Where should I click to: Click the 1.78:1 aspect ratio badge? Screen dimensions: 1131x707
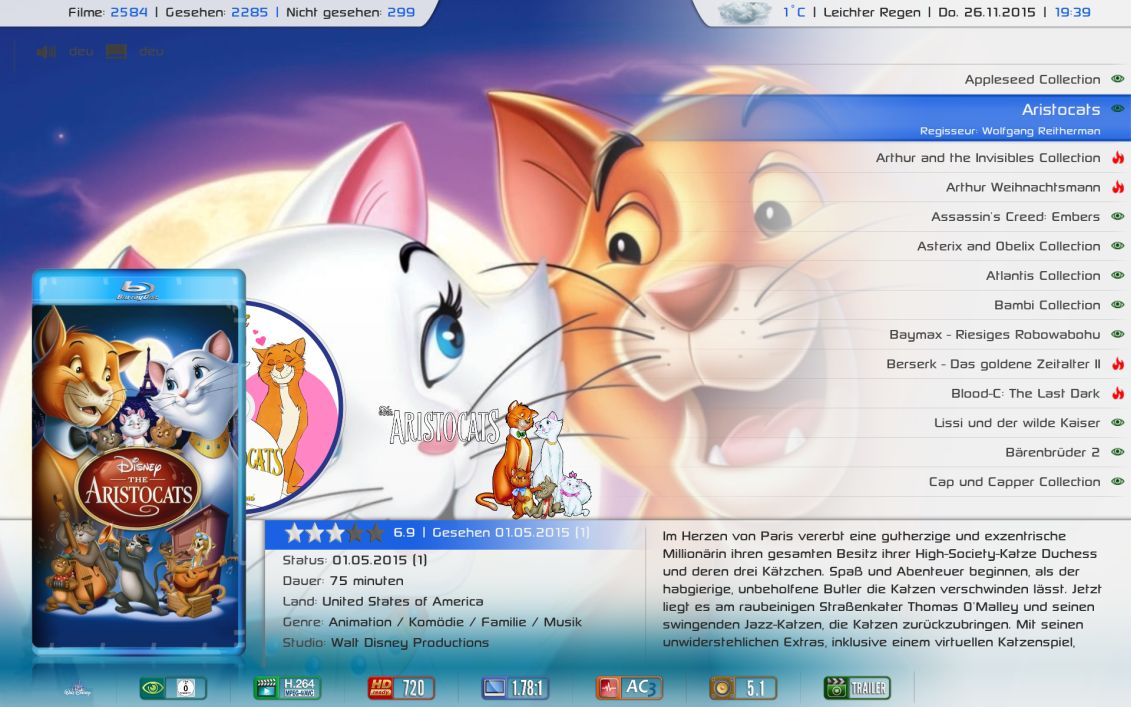coord(515,688)
